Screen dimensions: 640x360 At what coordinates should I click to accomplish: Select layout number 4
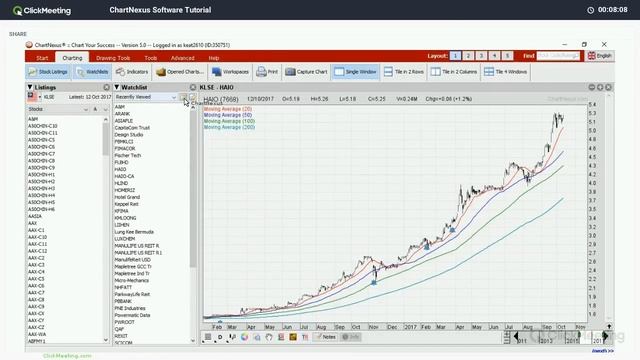tap(494, 56)
